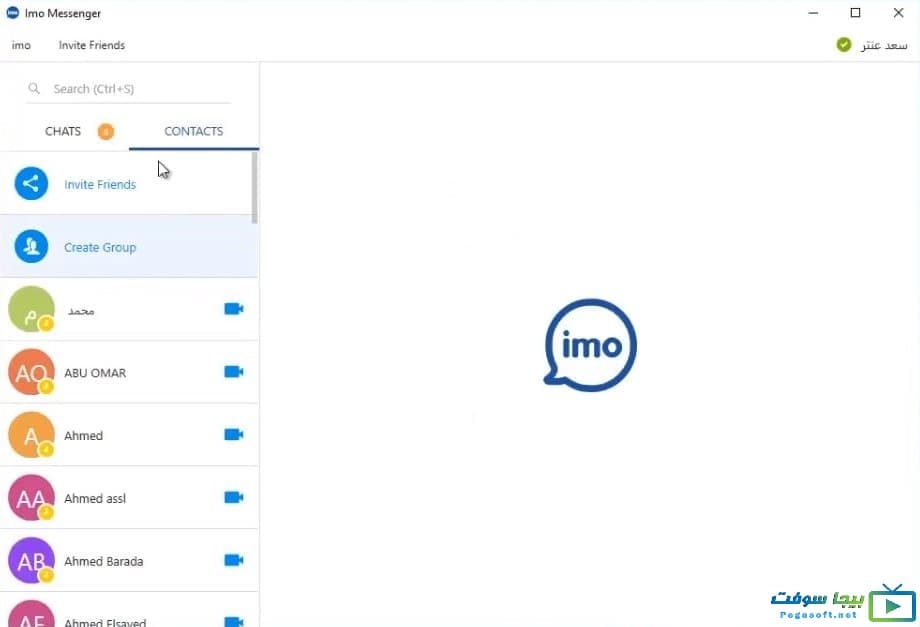The width and height of the screenshot is (920, 627).
Task: Start video call with Ahmed
Action: 234,434
